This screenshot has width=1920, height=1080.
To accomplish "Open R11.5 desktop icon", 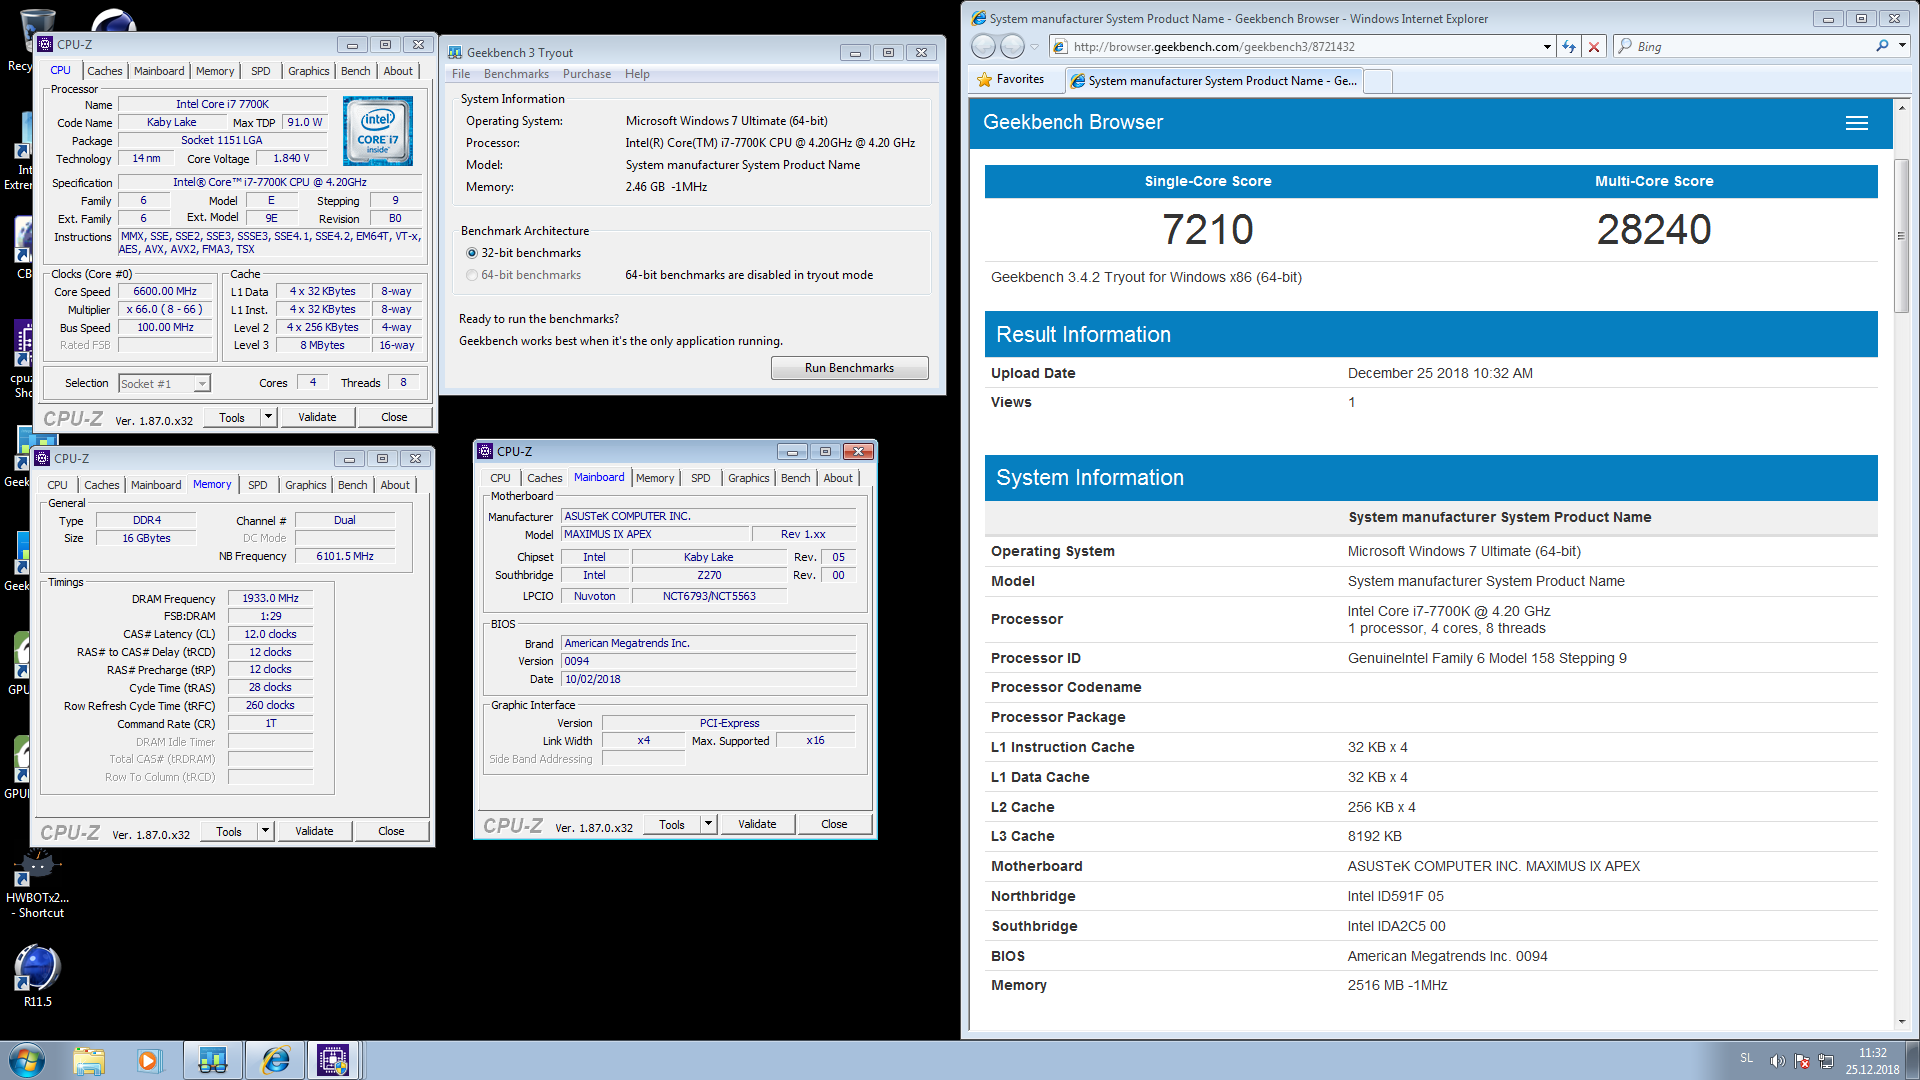I will 37,975.
